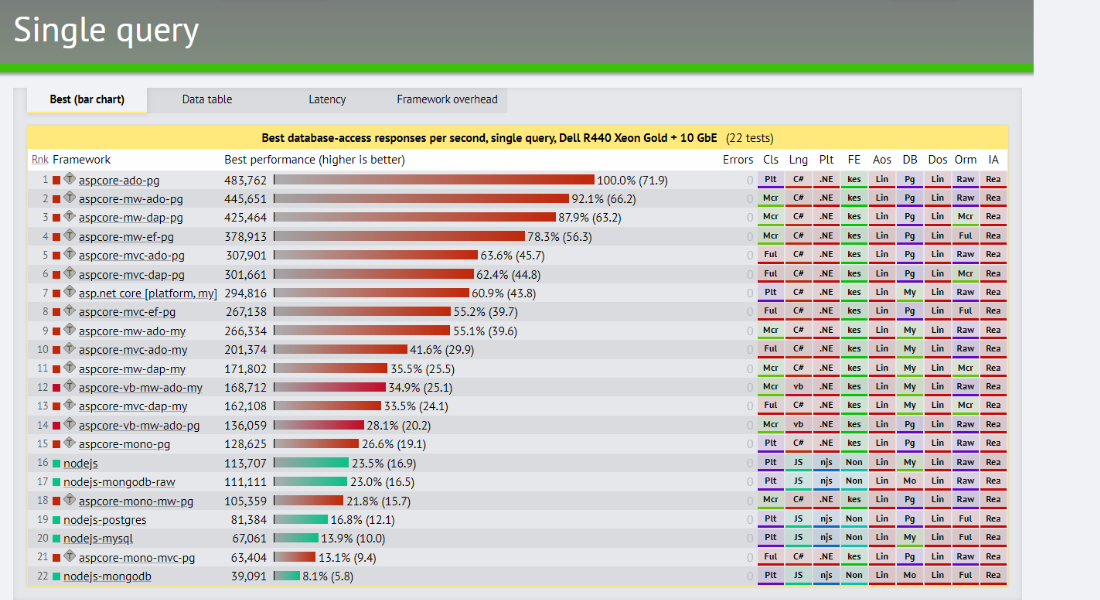Click the Orm column header

965,160
